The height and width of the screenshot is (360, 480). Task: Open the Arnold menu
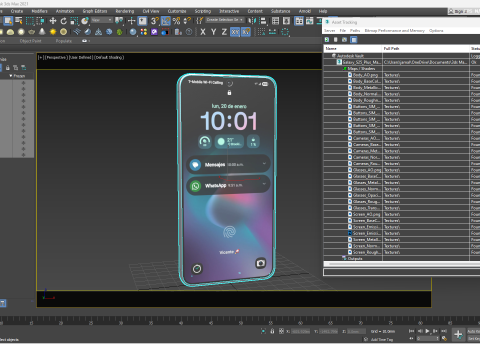tap(305, 11)
